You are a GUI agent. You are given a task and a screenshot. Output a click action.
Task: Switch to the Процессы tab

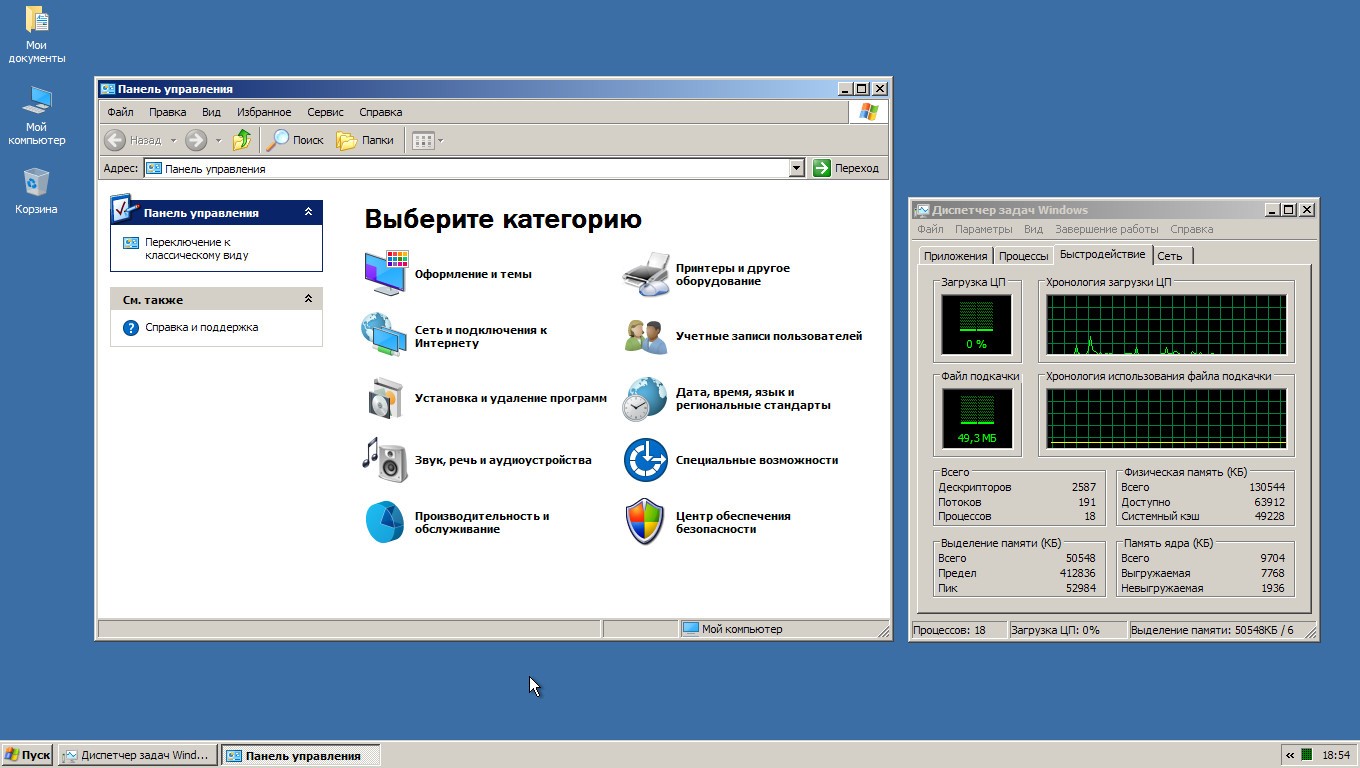[x=1024, y=256]
